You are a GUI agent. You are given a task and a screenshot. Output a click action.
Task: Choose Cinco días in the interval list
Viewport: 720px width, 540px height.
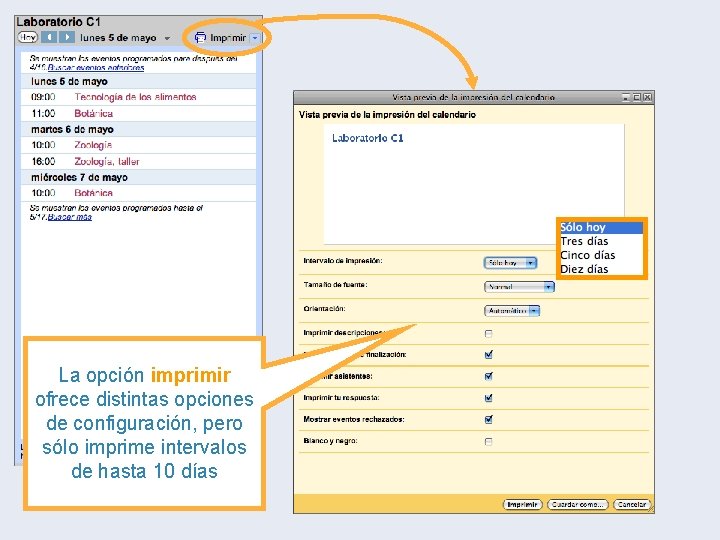pyautogui.click(x=601, y=255)
